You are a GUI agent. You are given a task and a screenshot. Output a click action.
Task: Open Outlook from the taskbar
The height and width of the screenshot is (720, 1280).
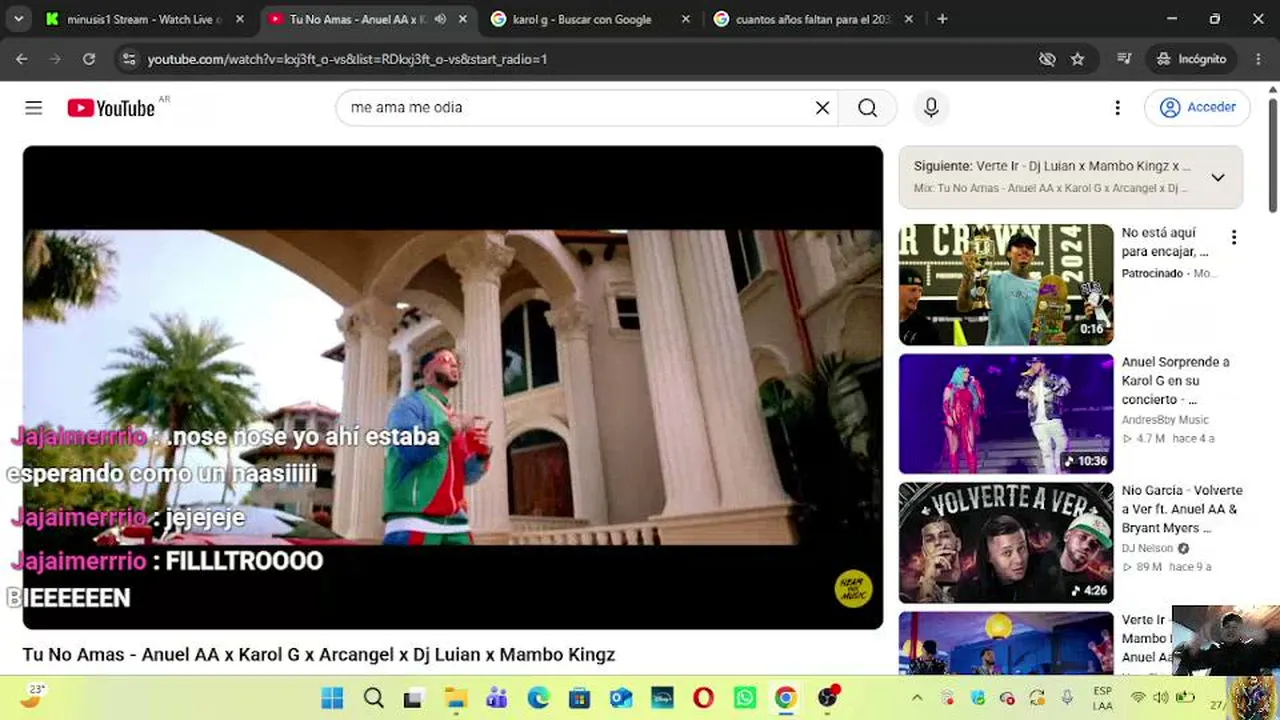pyautogui.click(x=621, y=698)
